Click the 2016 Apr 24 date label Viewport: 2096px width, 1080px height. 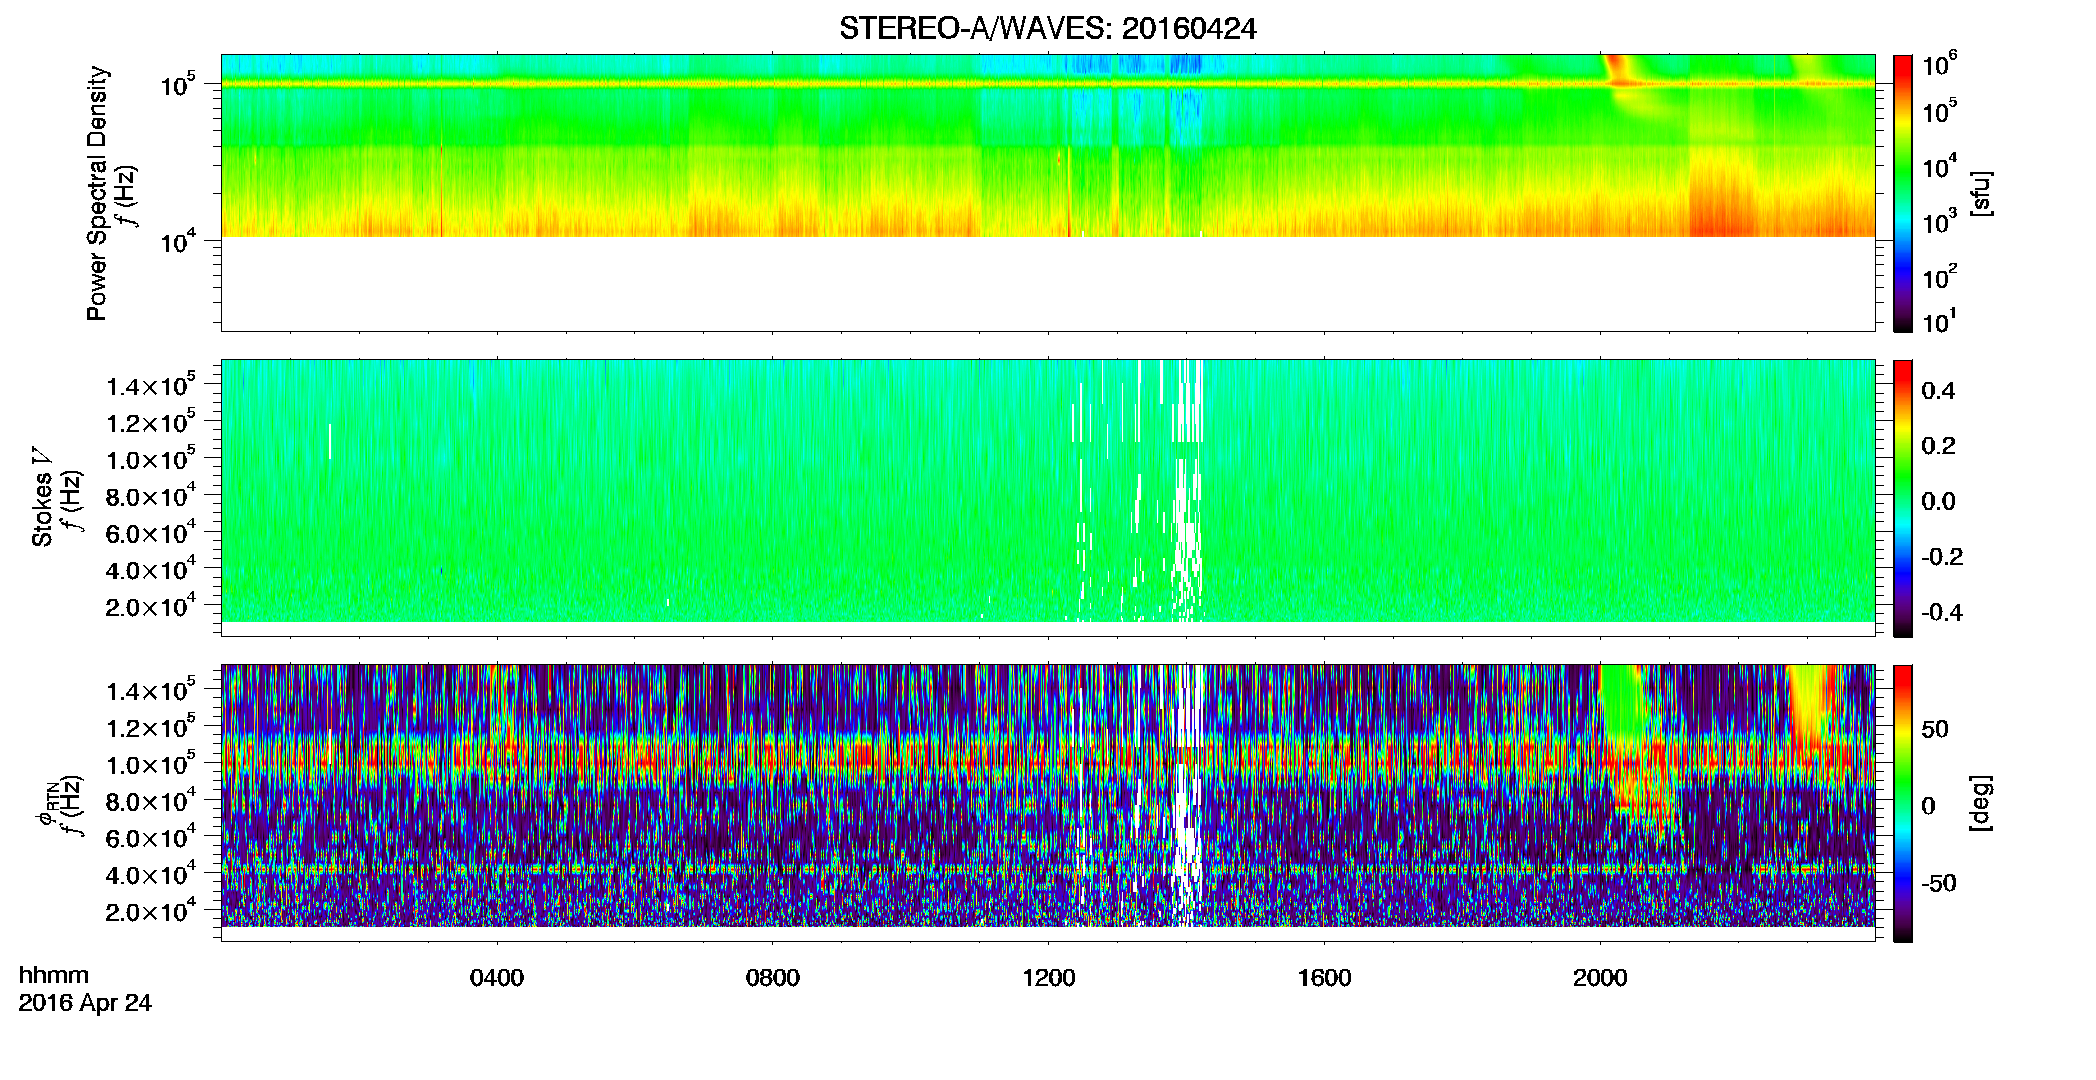pos(85,1002)
